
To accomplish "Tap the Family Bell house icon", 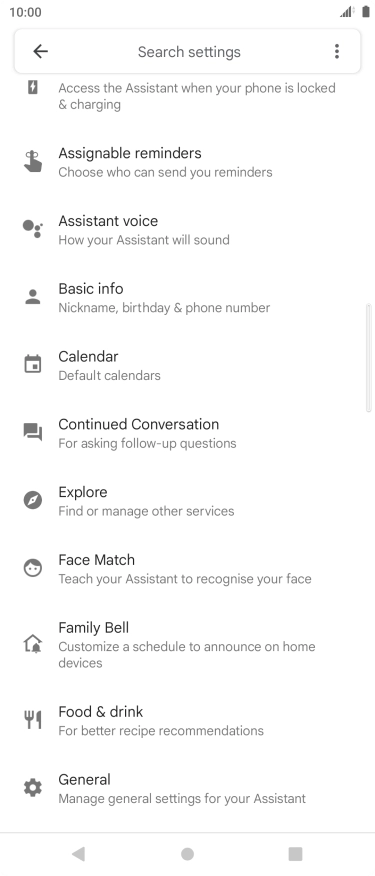I will [32, 644].
